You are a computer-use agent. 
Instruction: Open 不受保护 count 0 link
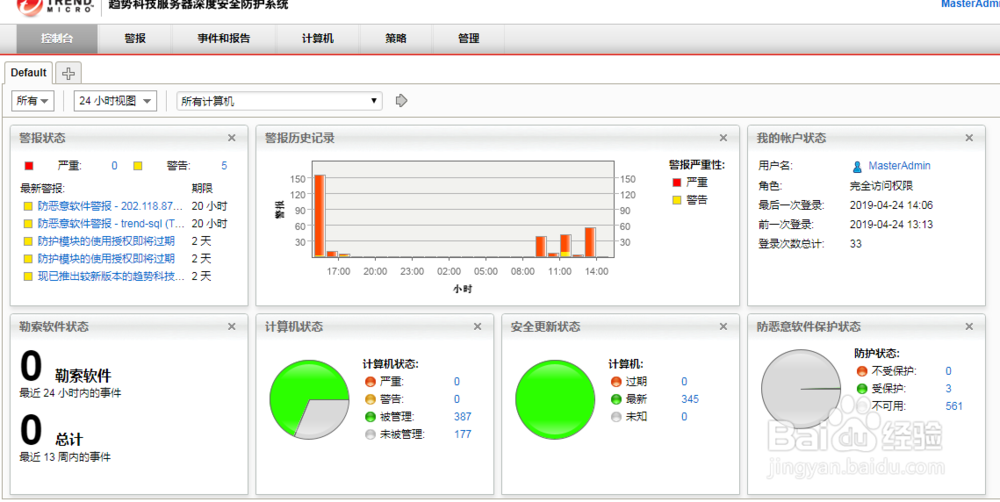pos(948,371)
